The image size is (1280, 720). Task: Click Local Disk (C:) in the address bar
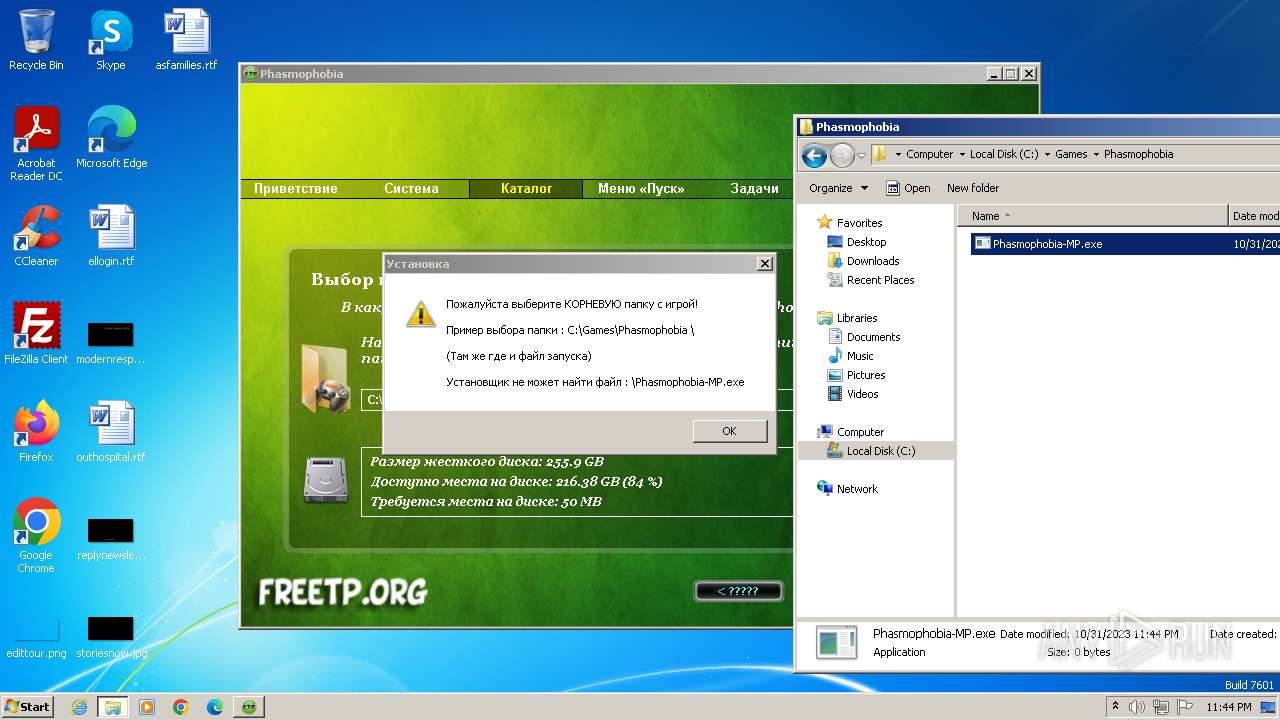1004,154
